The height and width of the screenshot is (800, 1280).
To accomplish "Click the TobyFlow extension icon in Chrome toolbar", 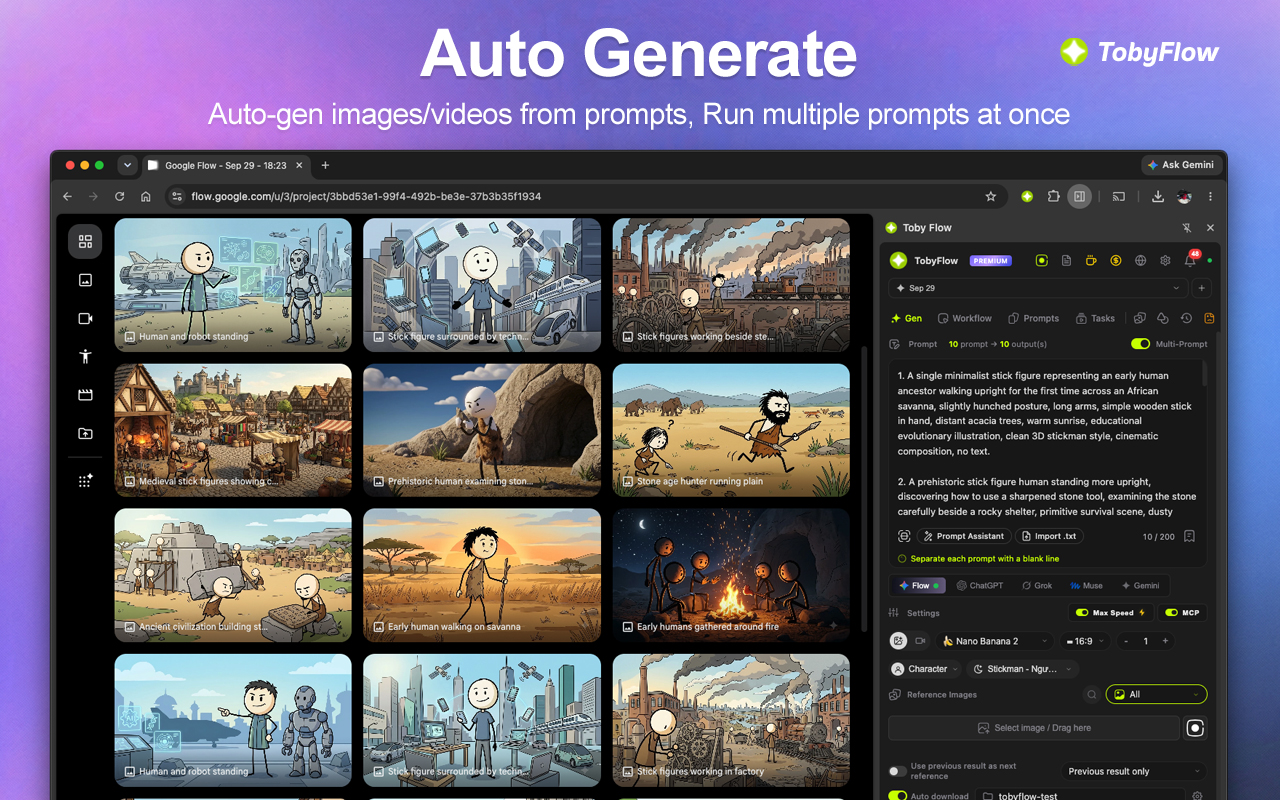I will click(1027, 197).
